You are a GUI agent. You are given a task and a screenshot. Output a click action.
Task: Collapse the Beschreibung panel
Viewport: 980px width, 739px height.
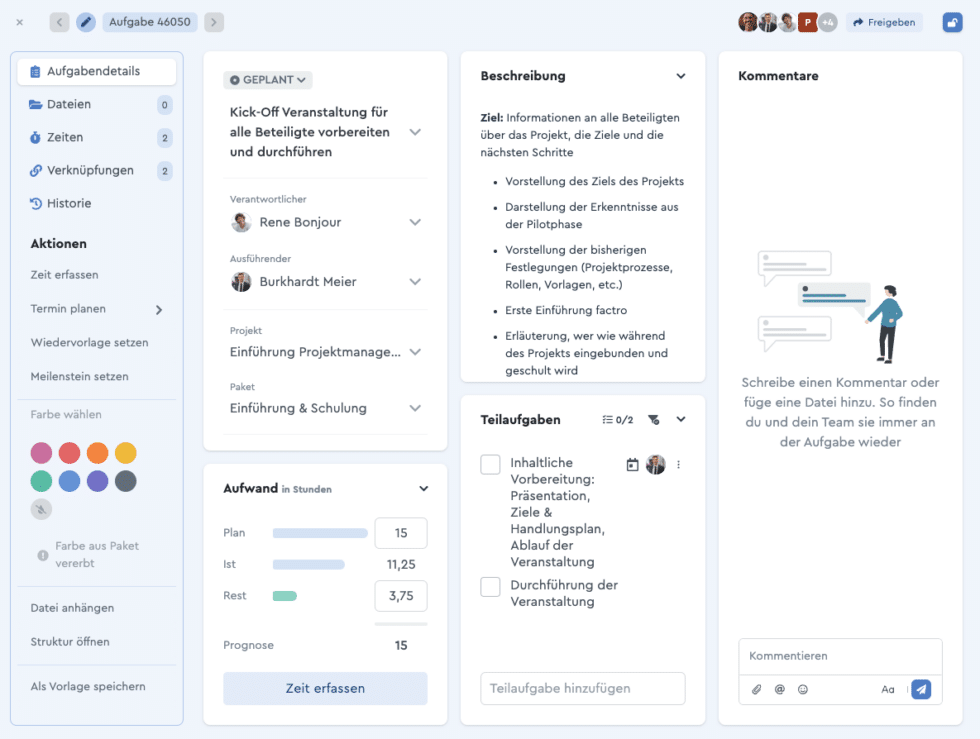click(x=681, y=76)
